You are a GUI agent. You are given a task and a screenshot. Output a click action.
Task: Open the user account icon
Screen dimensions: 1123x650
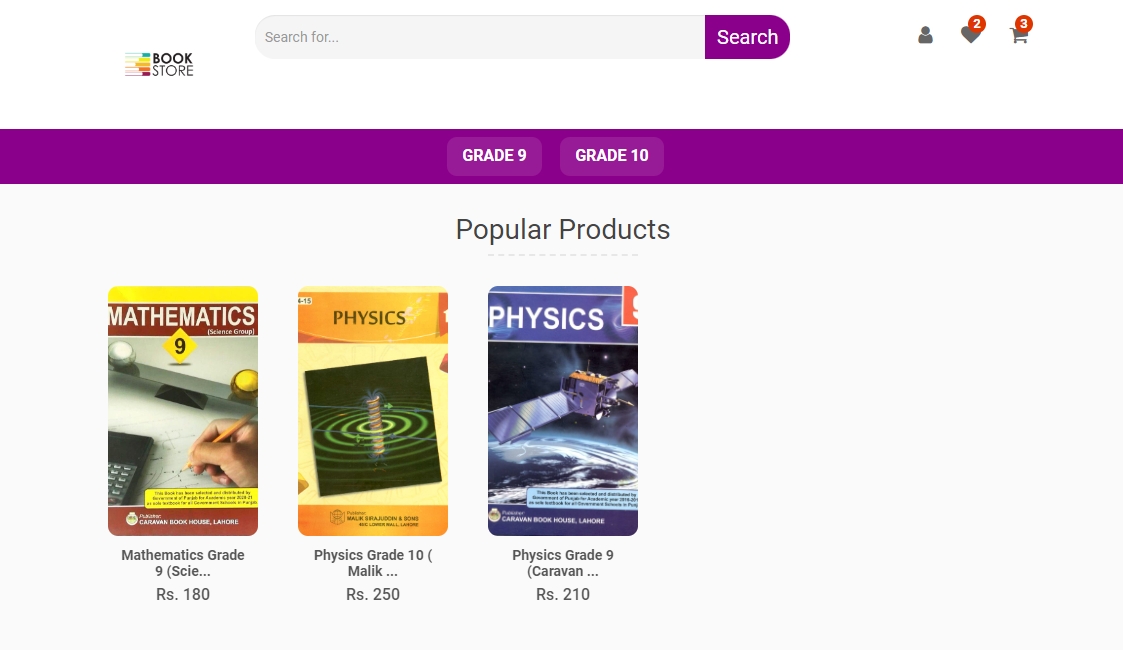[x=925, y=36]
